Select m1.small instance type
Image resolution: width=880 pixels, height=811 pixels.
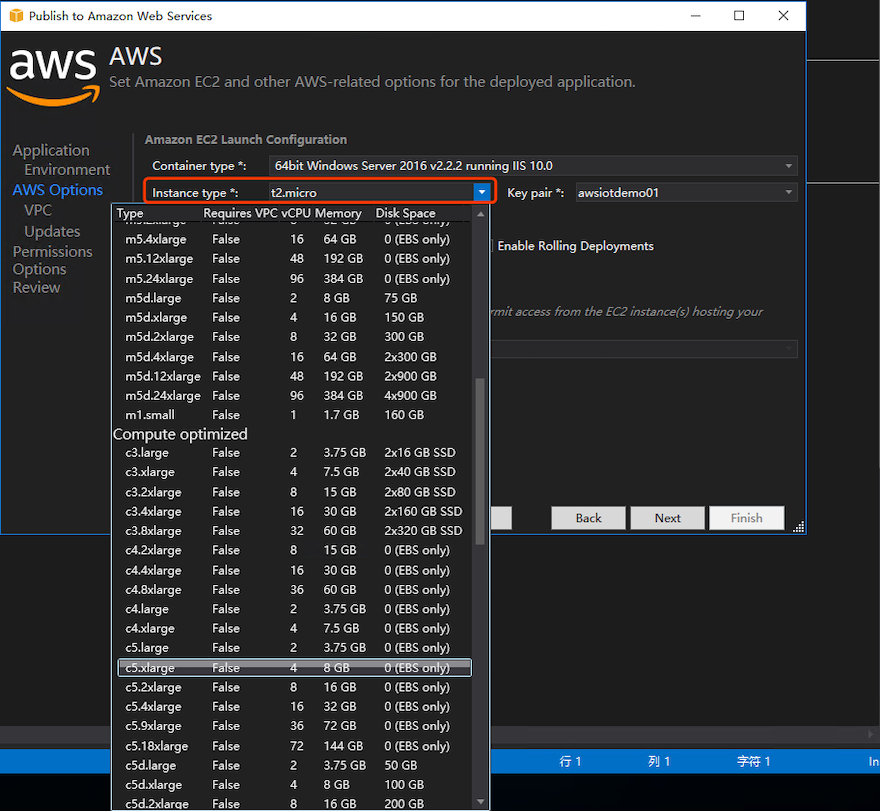(x=295, y=415)
